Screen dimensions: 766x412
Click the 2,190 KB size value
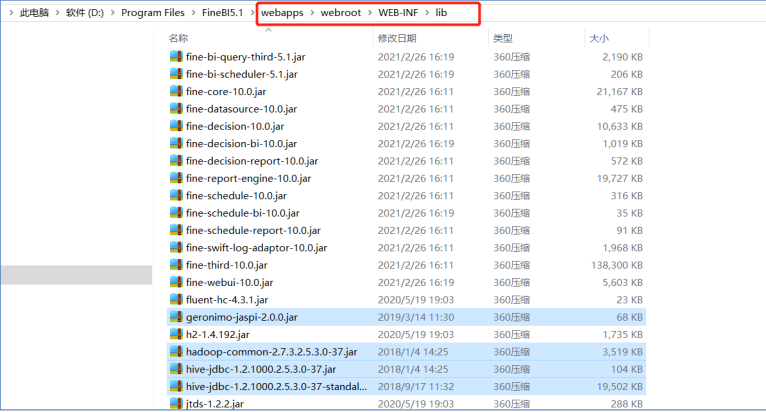tap(622, 57)
